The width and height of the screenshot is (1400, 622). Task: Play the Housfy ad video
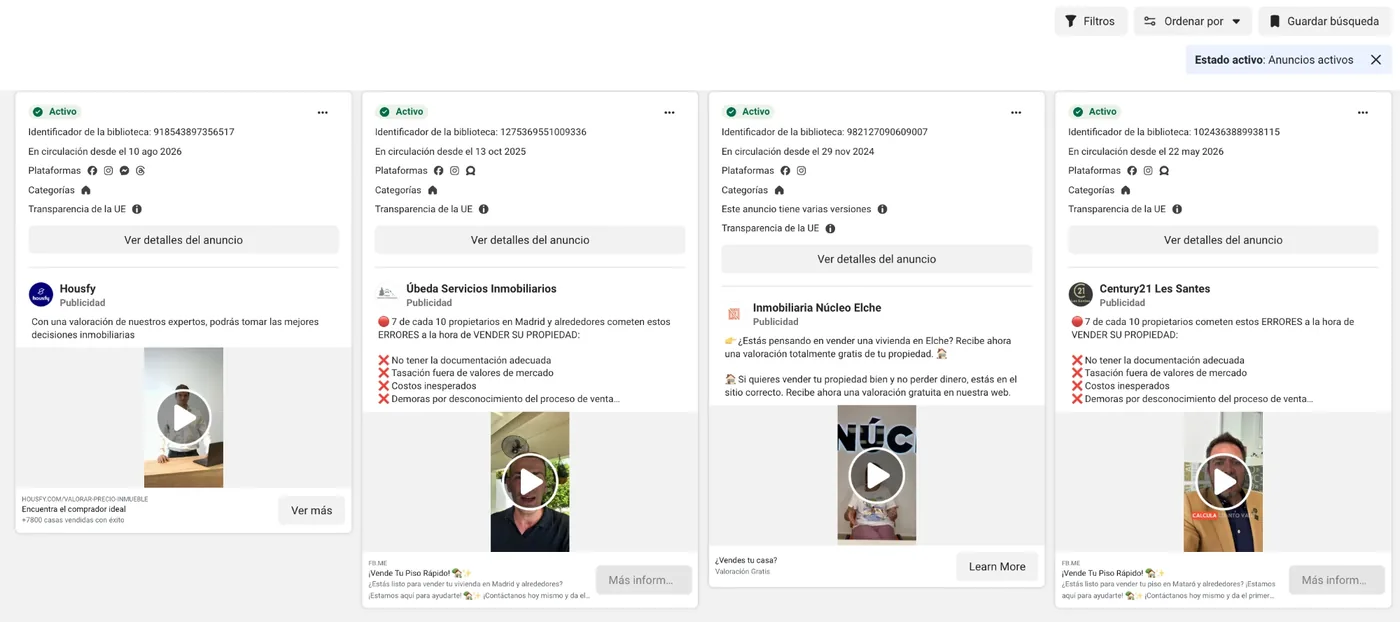click(x=184, y=418)
